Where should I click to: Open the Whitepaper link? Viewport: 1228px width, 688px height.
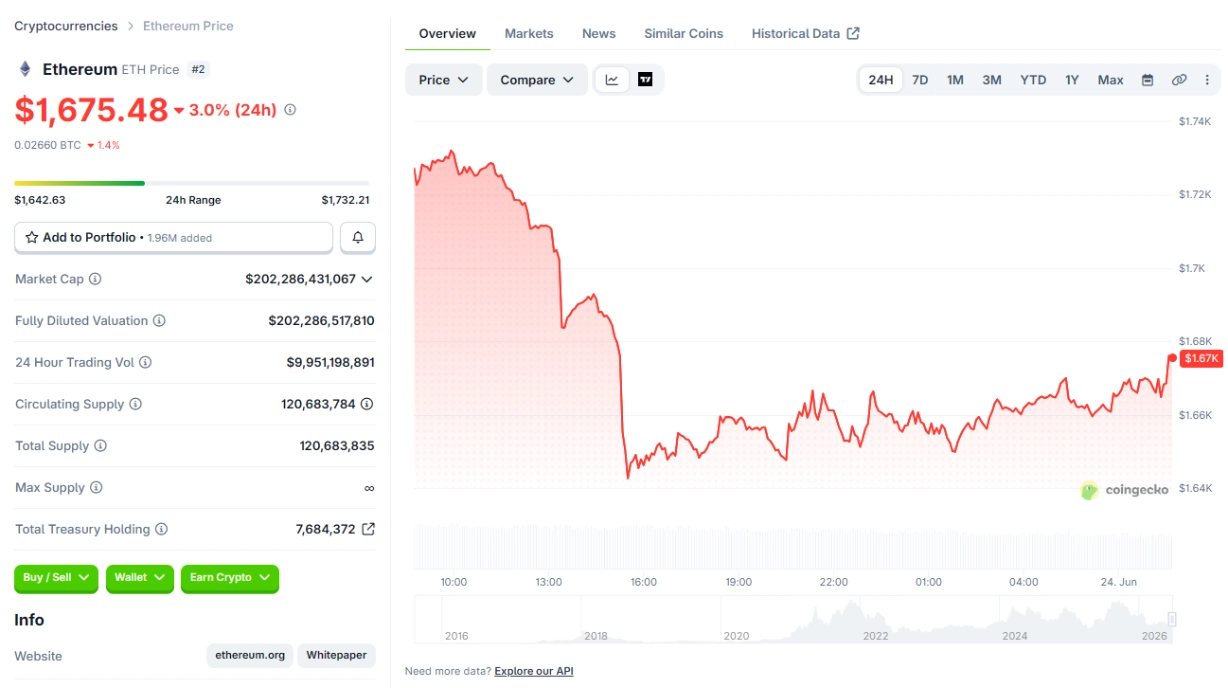(x=336, y=656)
